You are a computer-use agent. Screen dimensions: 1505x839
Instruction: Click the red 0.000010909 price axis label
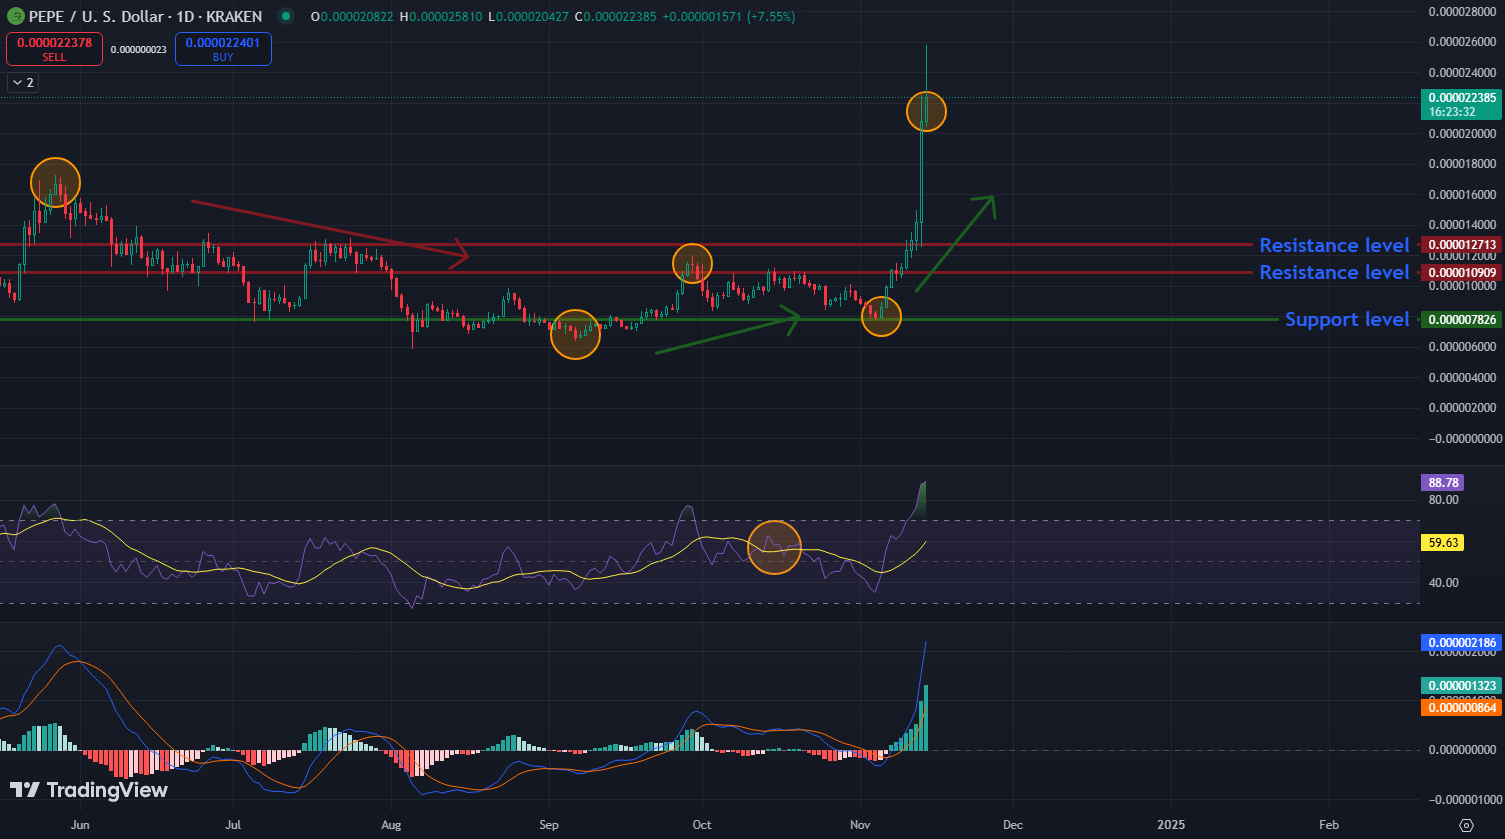coord(1462,272)
